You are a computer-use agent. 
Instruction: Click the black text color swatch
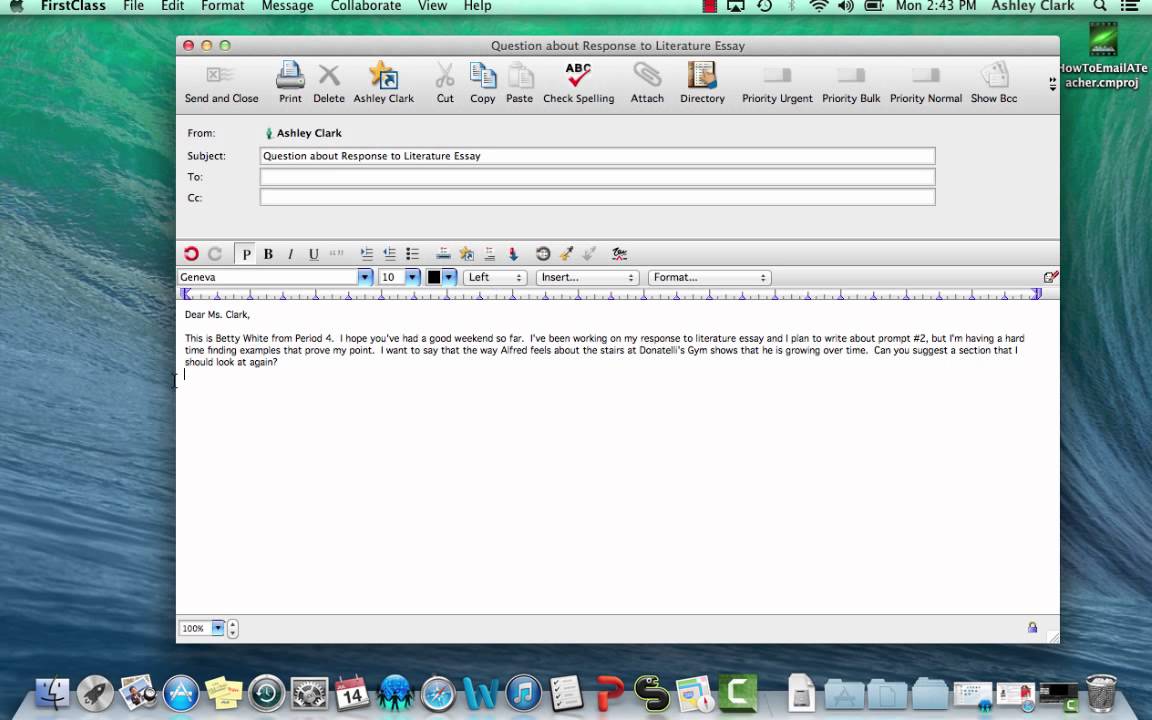pyautogui.click(x=434, y=277)
